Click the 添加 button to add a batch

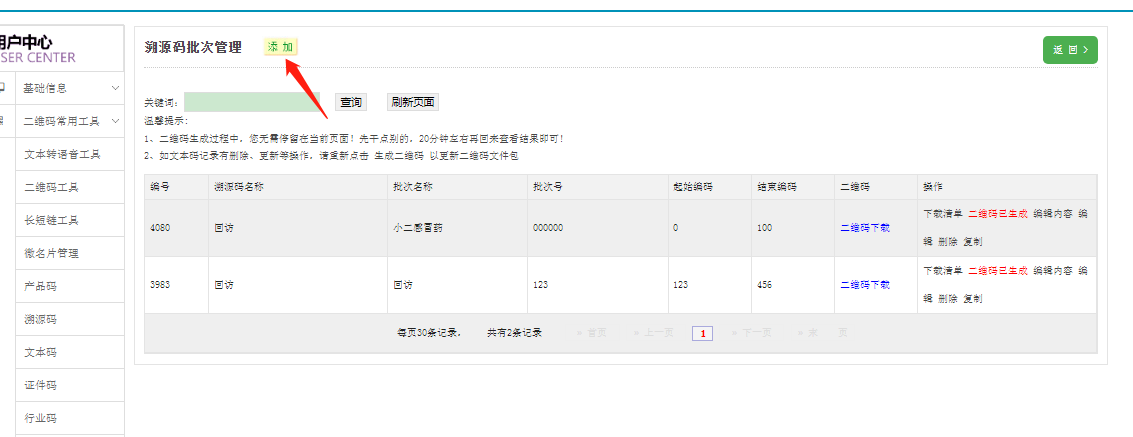[x=280, y=47]
